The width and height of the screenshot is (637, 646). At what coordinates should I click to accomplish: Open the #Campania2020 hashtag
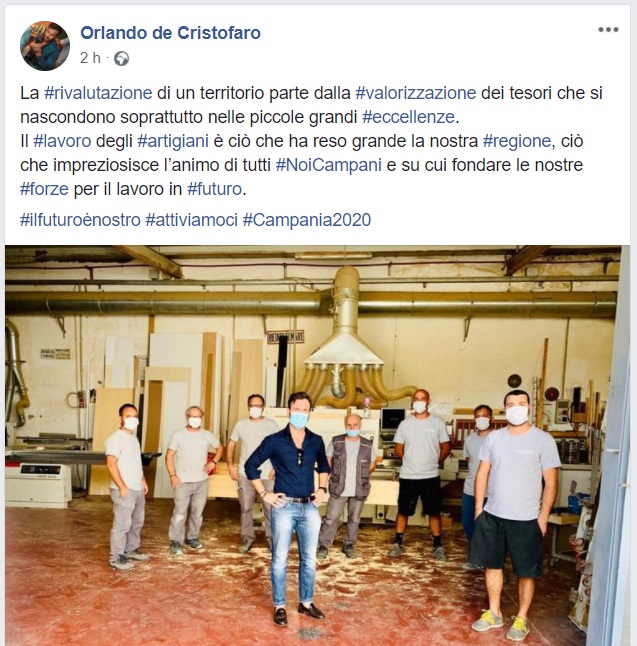(307, 220)
